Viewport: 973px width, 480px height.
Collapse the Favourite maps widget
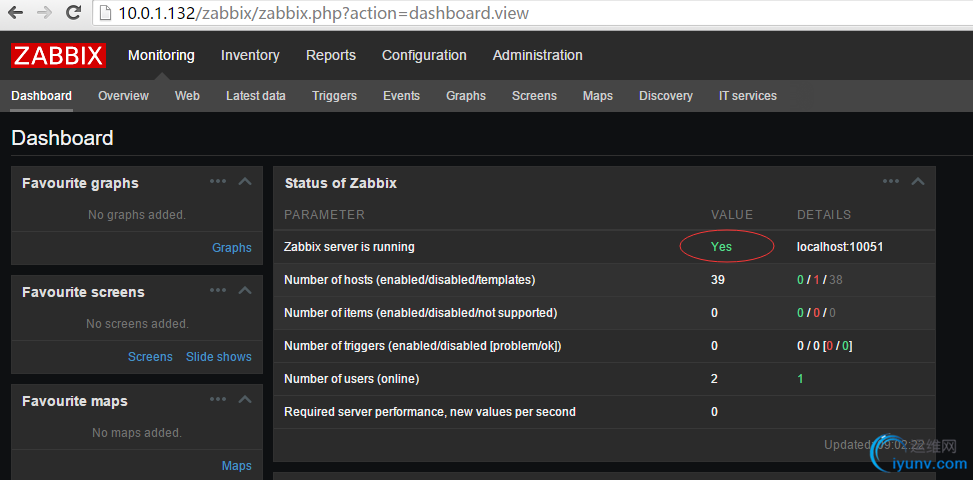pyautogui.click(x=245, y=400)
